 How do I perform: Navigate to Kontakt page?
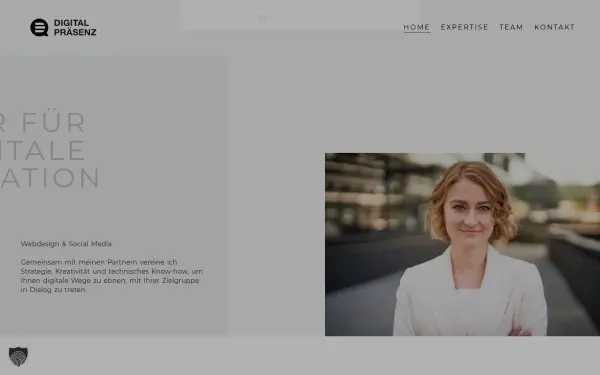pos(554,27)
